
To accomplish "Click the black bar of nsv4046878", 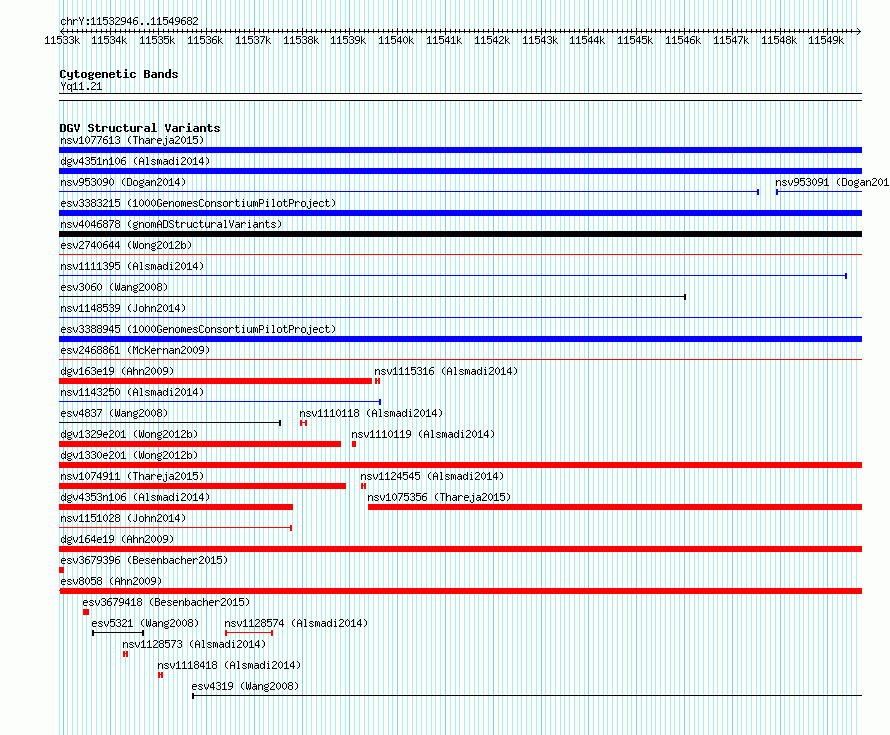I will pos(460,234).
